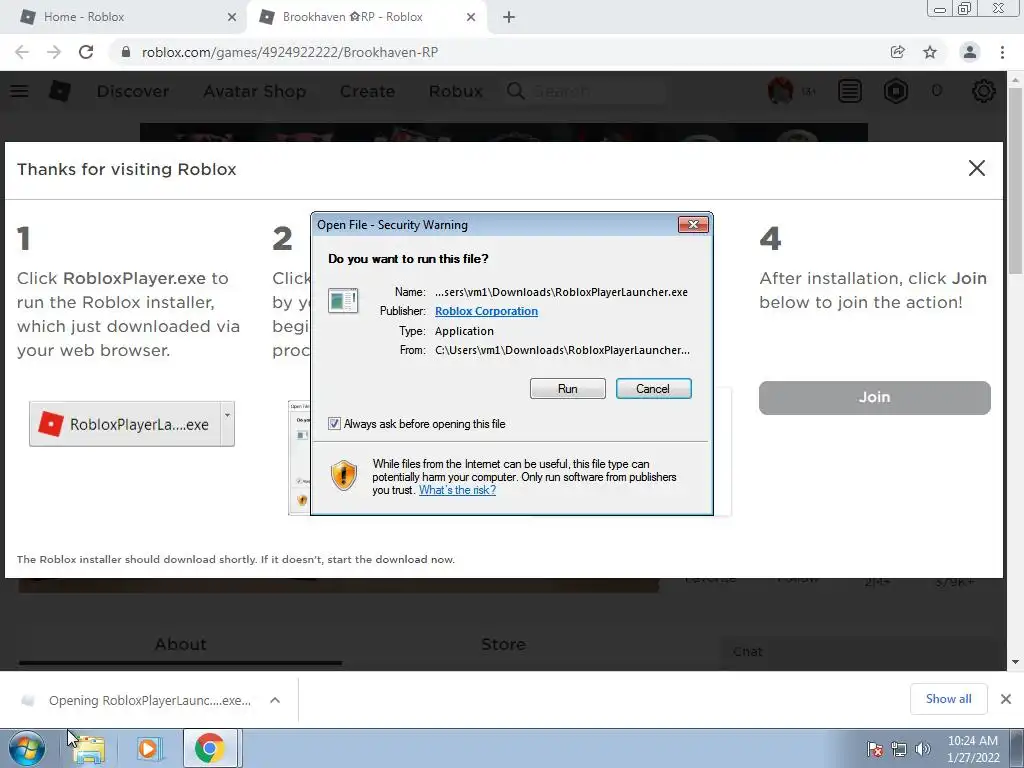
Task: Open Windows Media Player from taskbar
Action: (148, 749)
